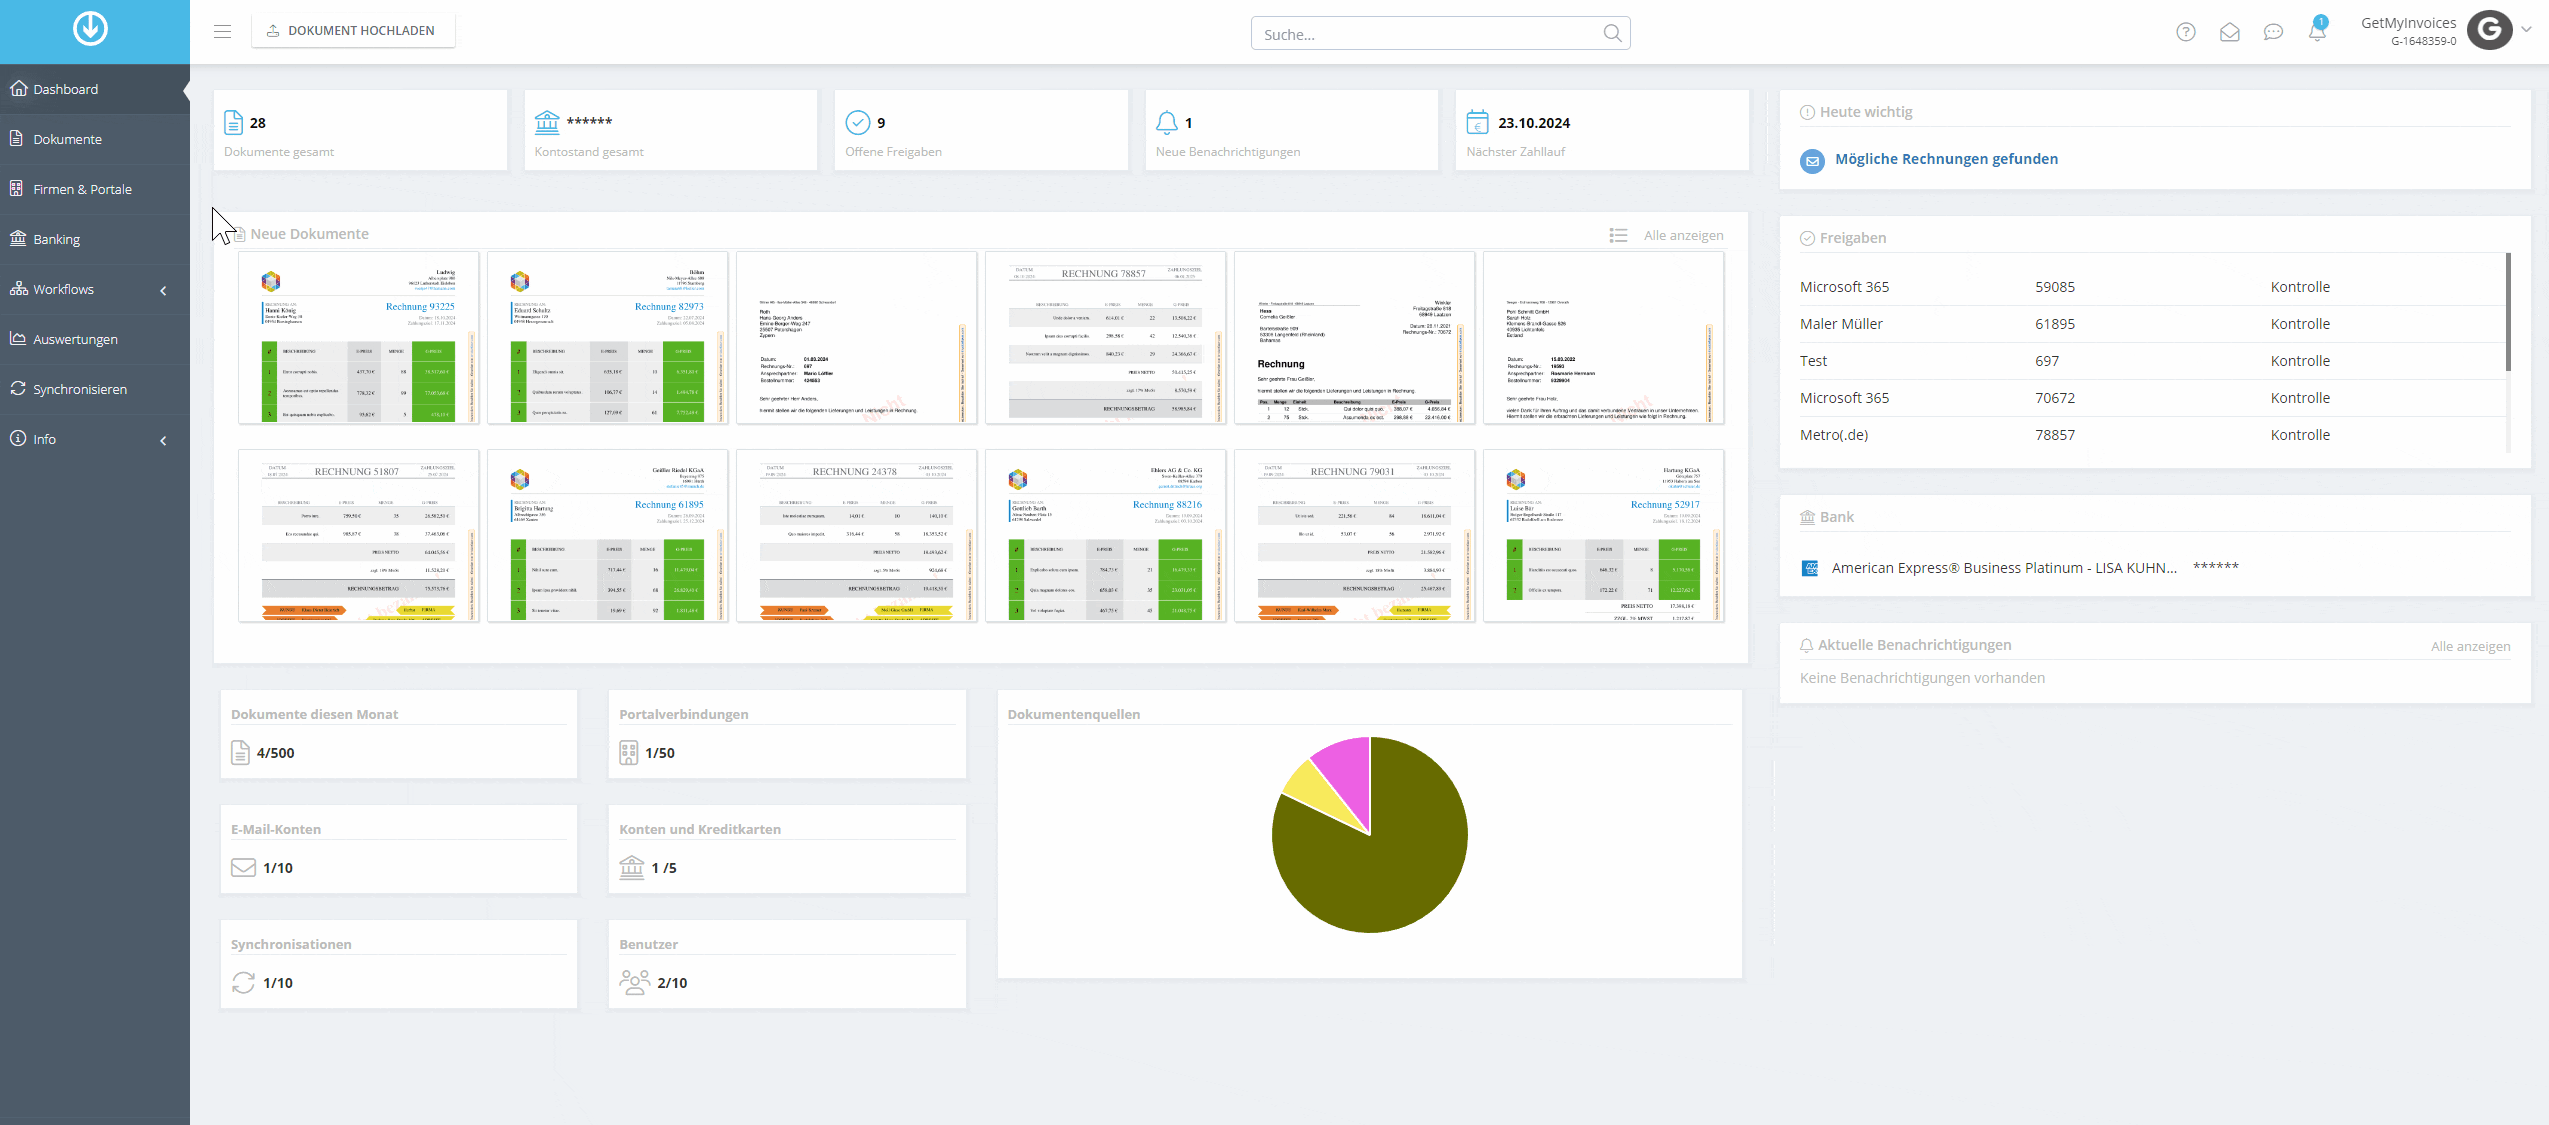Open the account dropdown arrow

point(2526,29)
